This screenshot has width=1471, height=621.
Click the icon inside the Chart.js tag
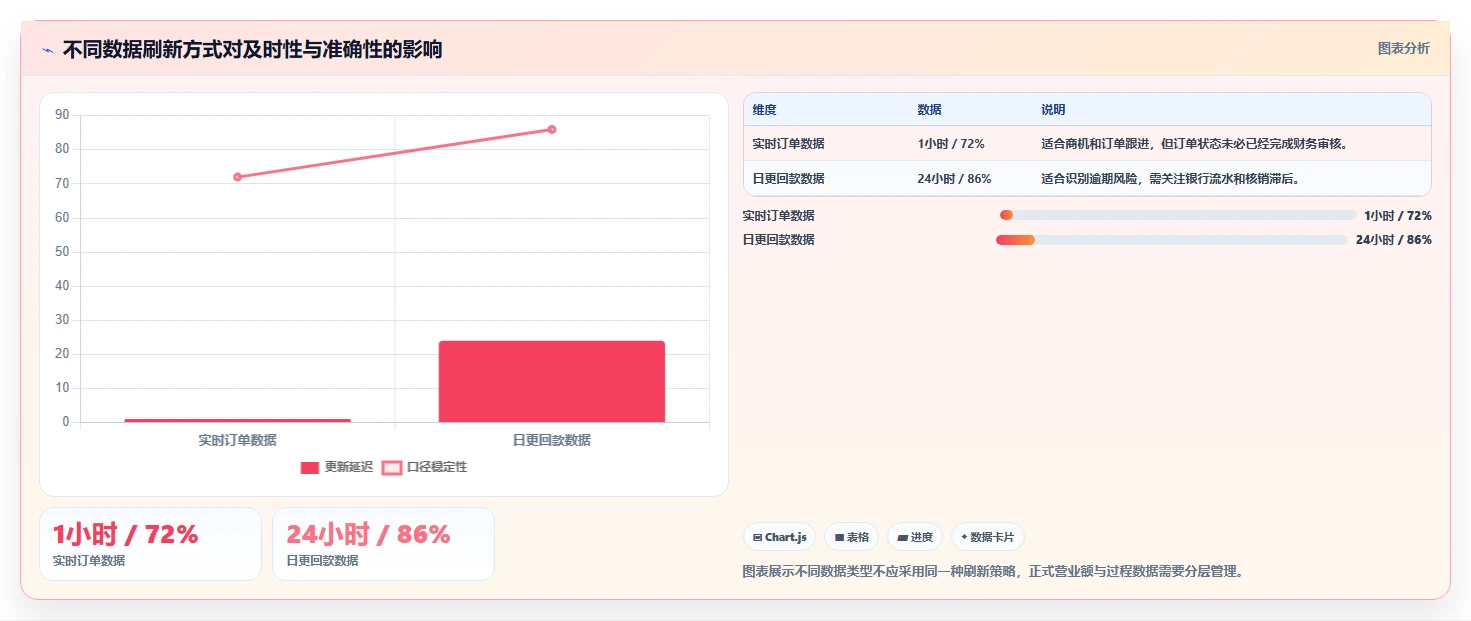click(x=757, y=537)
